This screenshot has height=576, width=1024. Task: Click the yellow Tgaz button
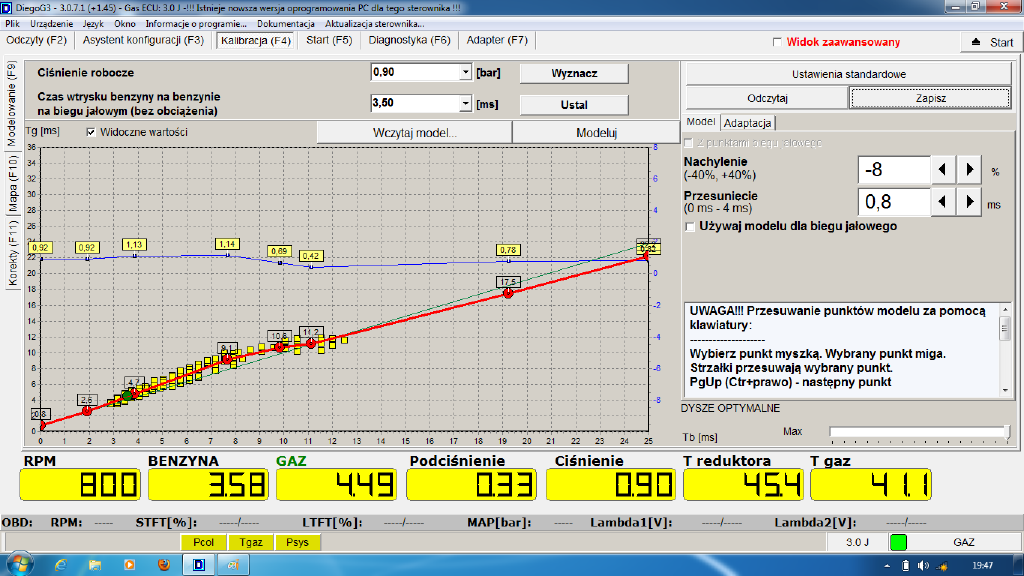pyautogui.click(x=251, y=542)
